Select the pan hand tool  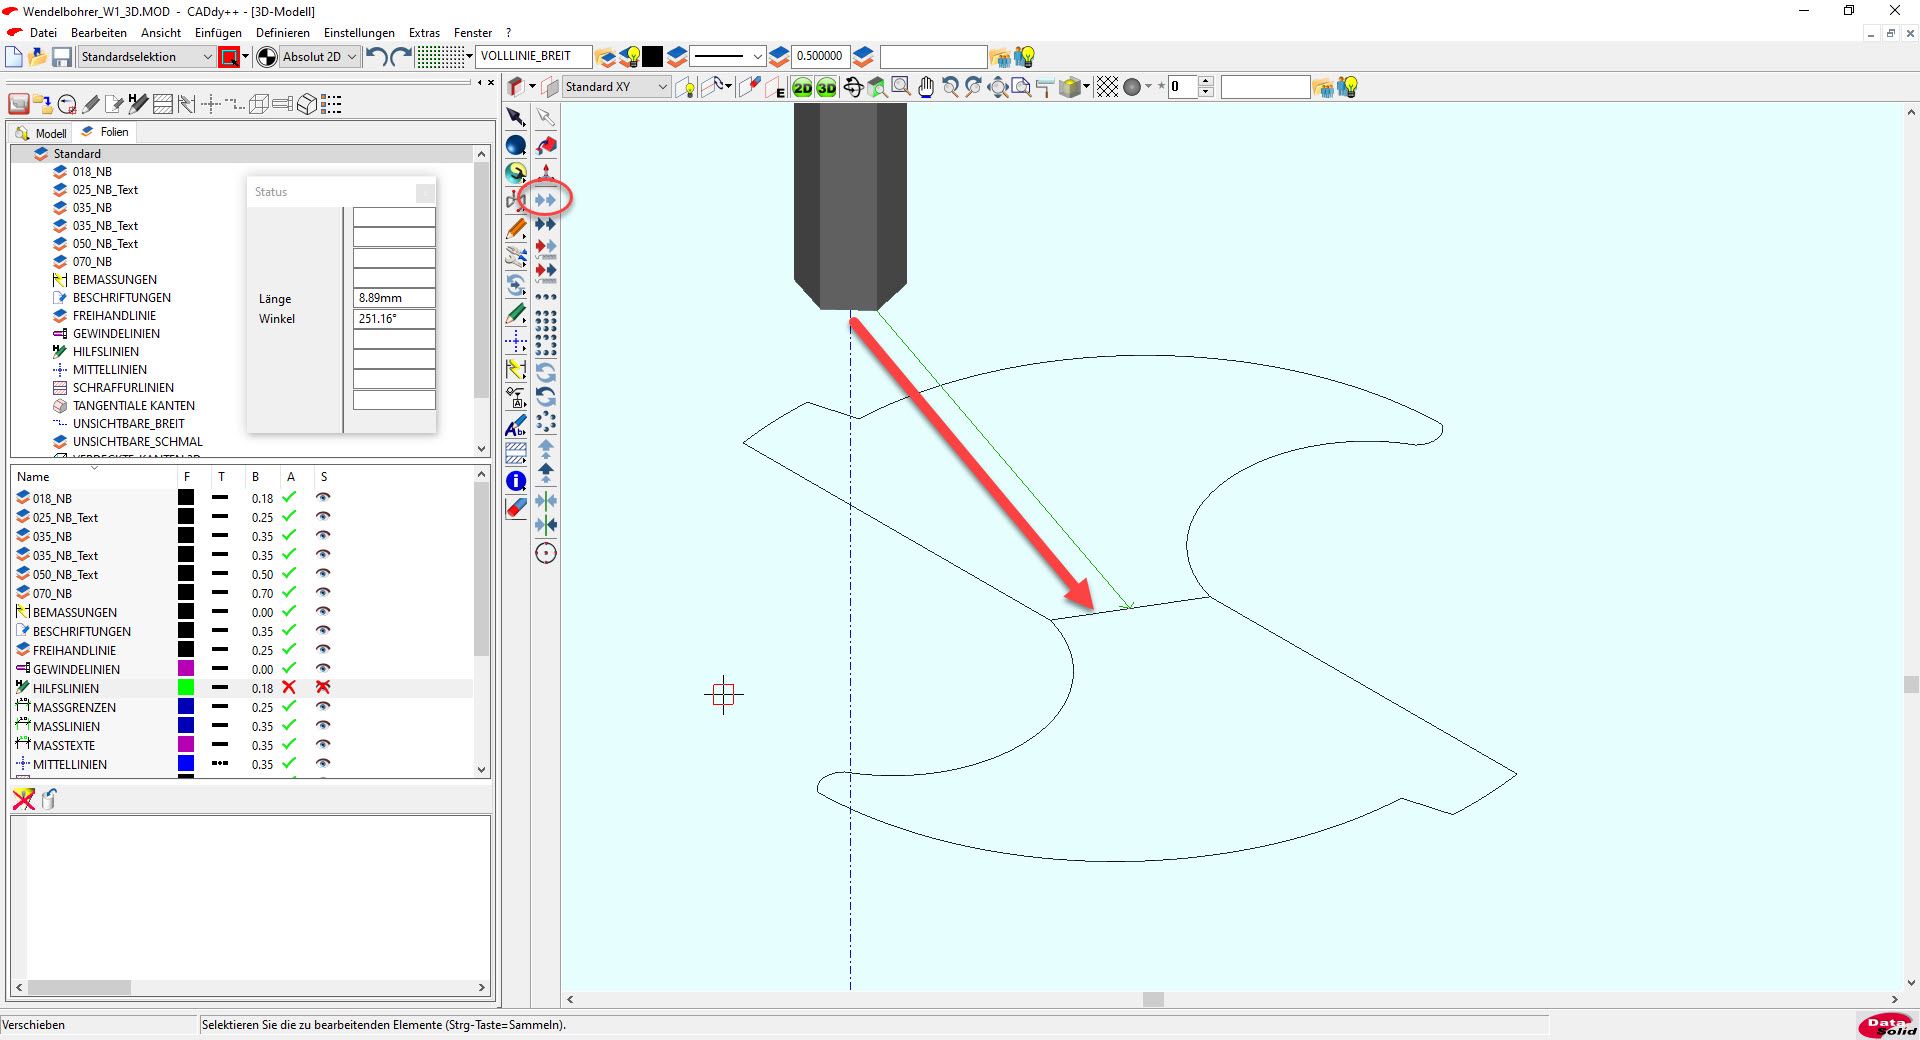pos(926,88)
